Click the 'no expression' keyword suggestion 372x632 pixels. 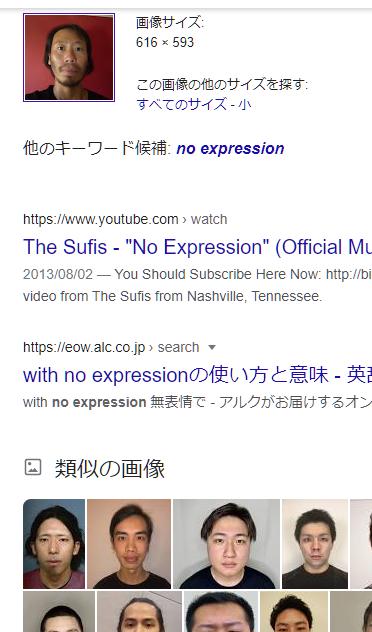230,149
